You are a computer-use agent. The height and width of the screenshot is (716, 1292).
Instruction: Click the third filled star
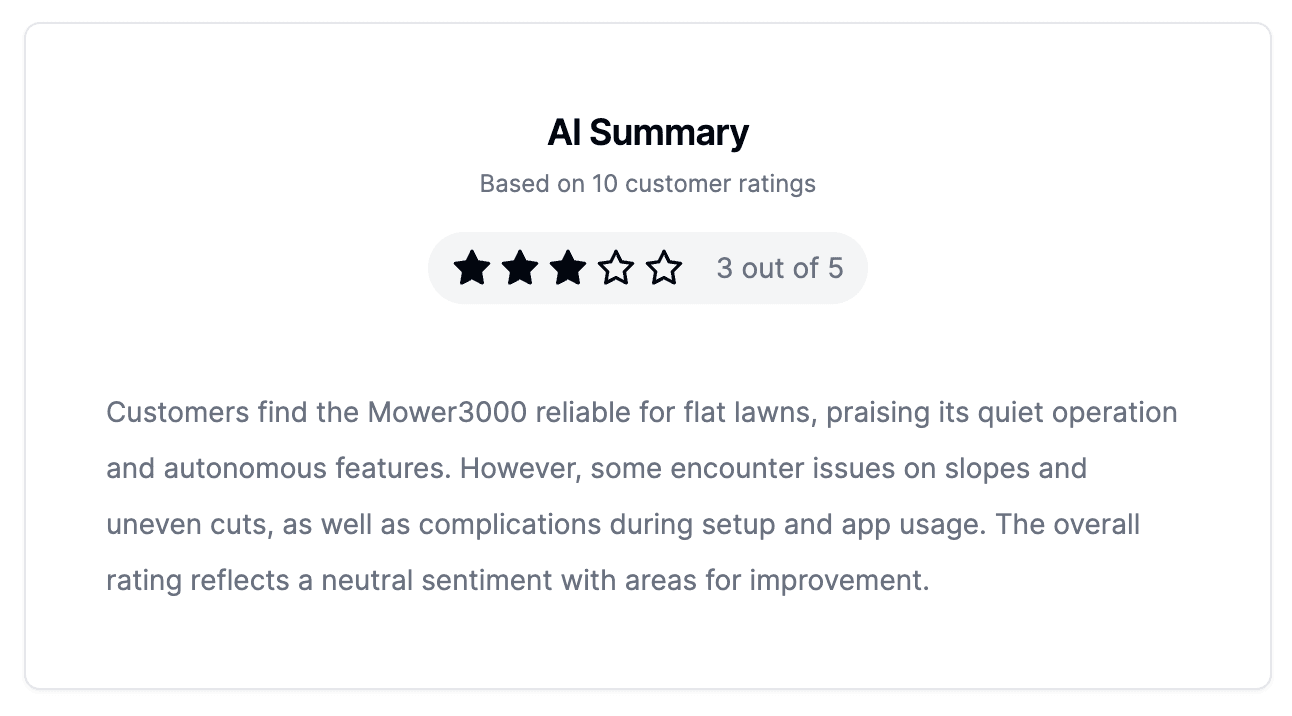click(568, 268)
